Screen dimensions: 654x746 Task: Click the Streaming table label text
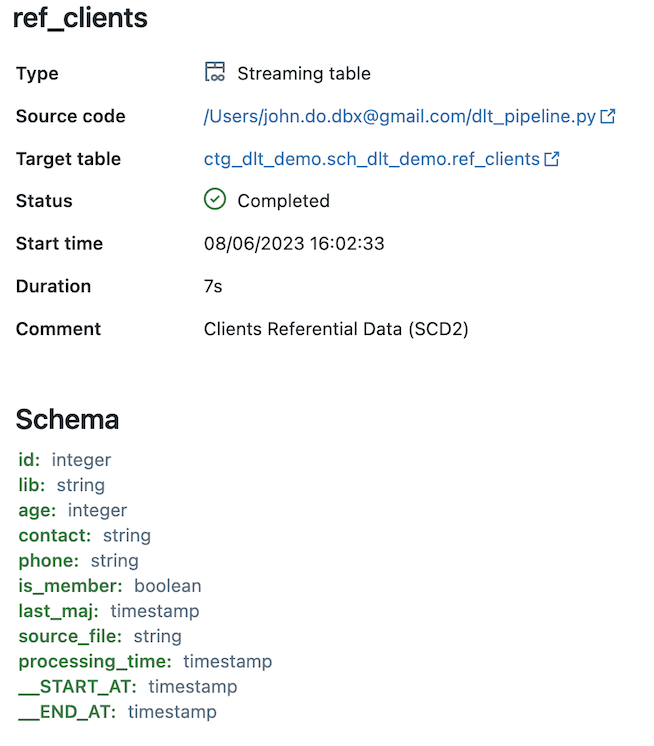click(x=304, y=73)
